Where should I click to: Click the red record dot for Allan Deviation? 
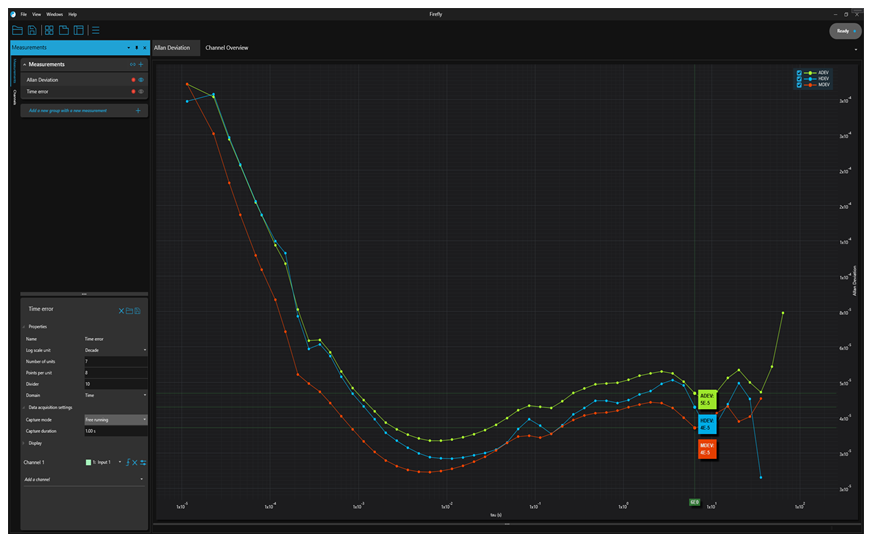(133, 79)
